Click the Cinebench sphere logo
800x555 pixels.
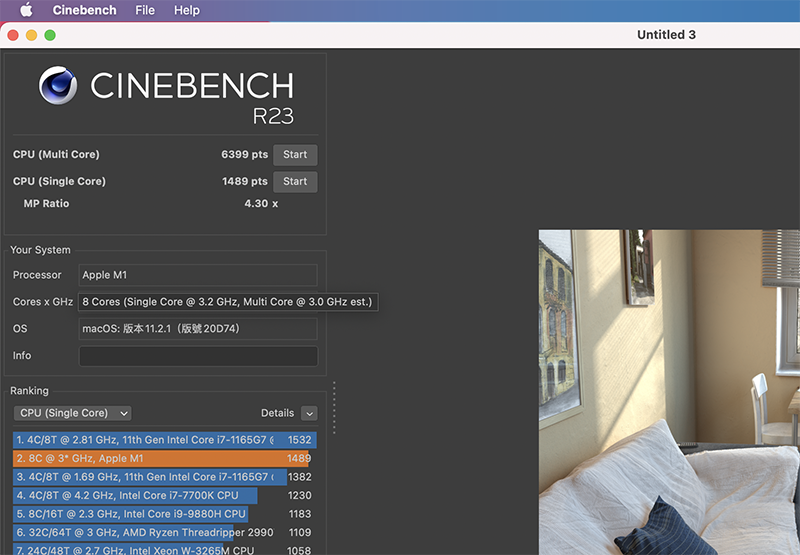click(x=58, y=85)
